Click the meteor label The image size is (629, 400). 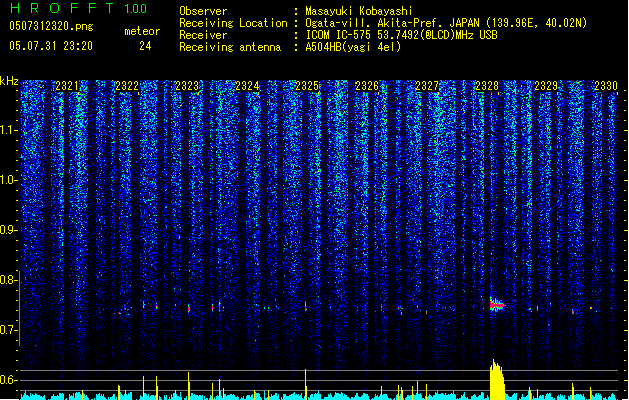[142, 31]
